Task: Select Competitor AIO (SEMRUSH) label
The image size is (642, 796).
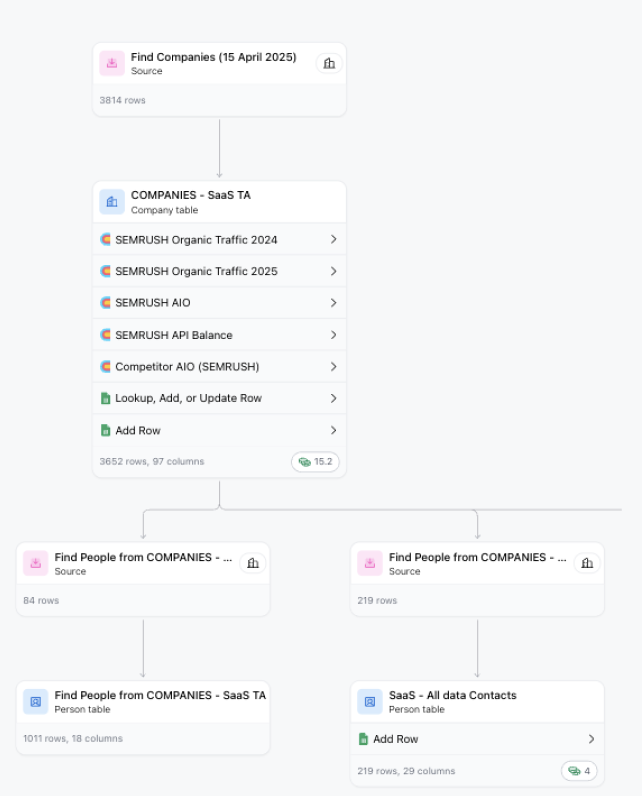Action: (187, 367)
